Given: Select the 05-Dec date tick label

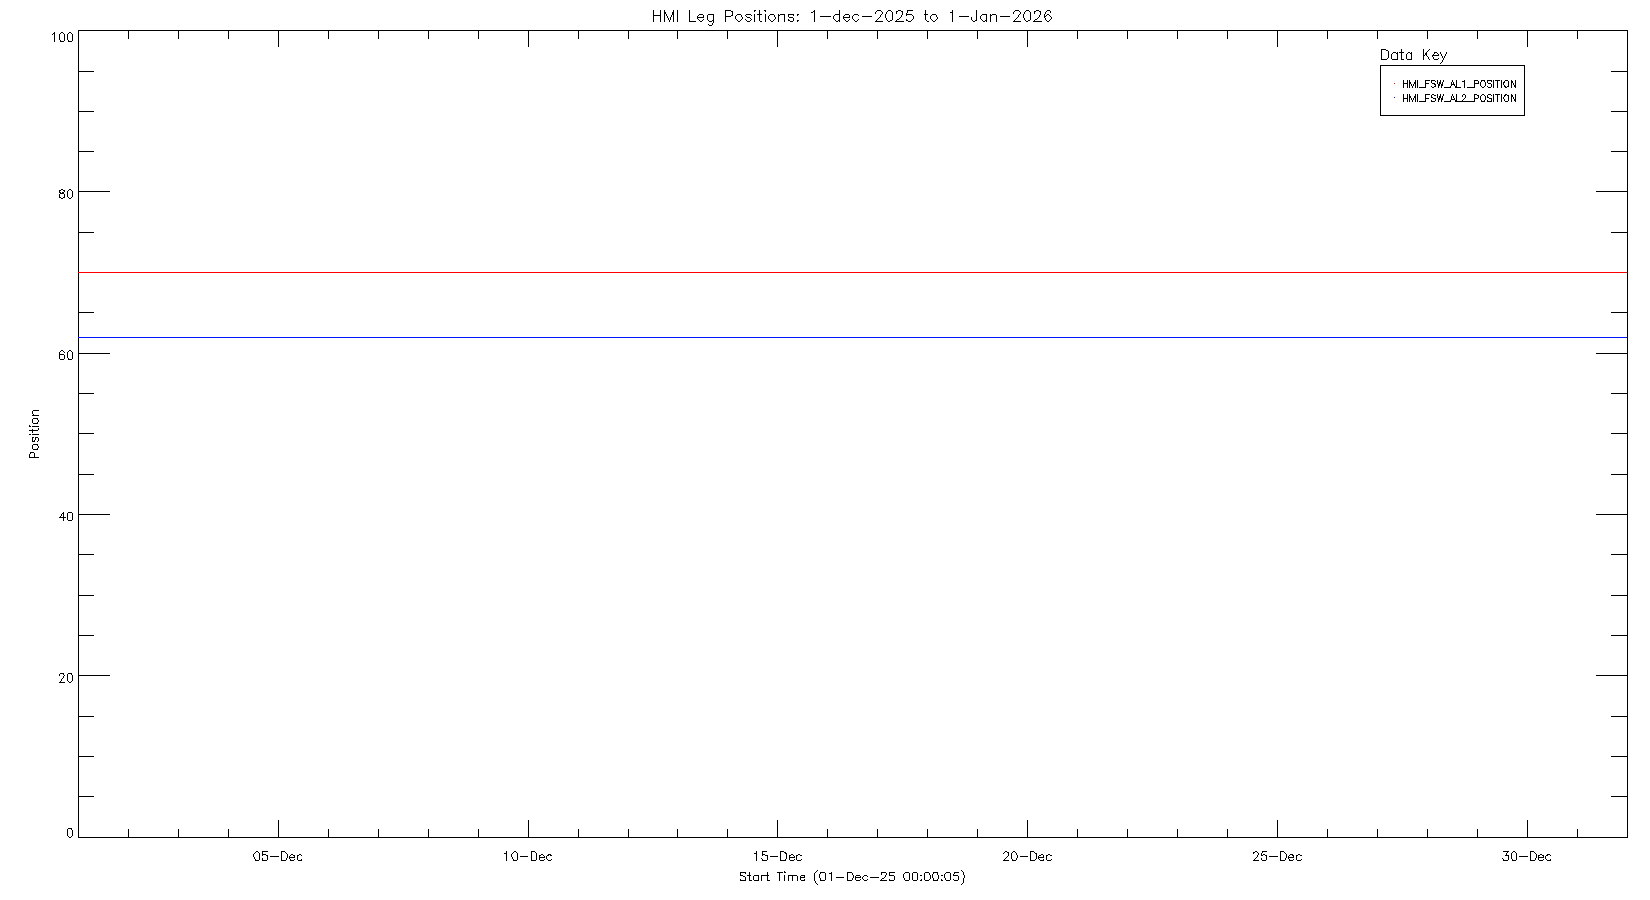Looking at the screenshot, I should click(x=277, y=856).
